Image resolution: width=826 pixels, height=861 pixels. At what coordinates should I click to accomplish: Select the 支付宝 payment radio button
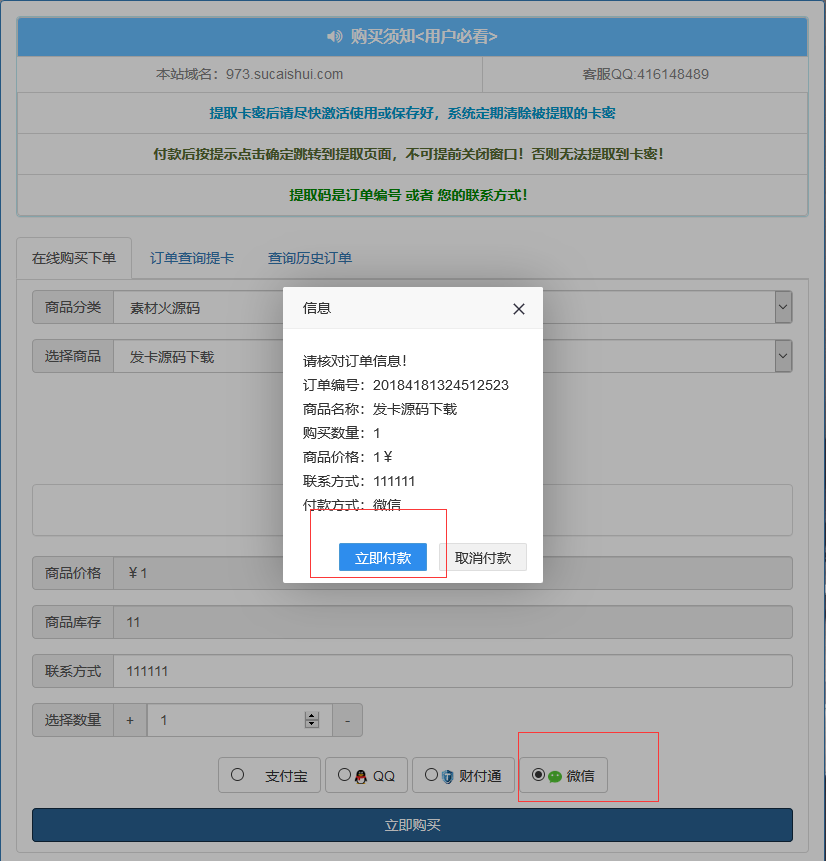pos(238,774)
